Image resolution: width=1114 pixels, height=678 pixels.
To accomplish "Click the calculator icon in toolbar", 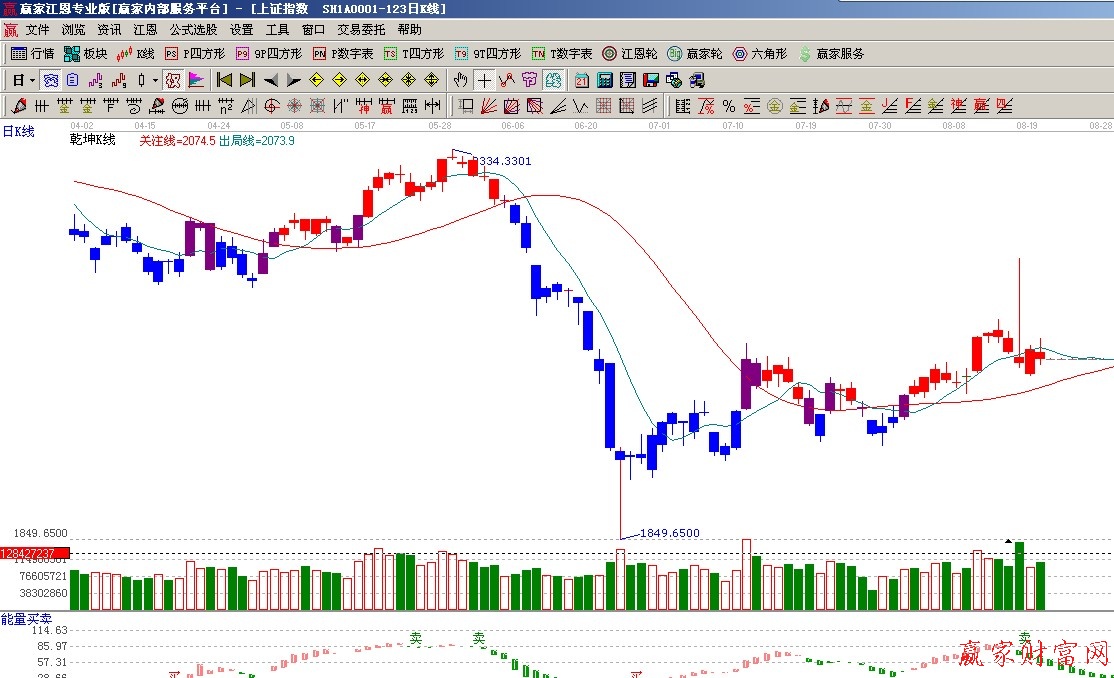I will tap(605, 80).
